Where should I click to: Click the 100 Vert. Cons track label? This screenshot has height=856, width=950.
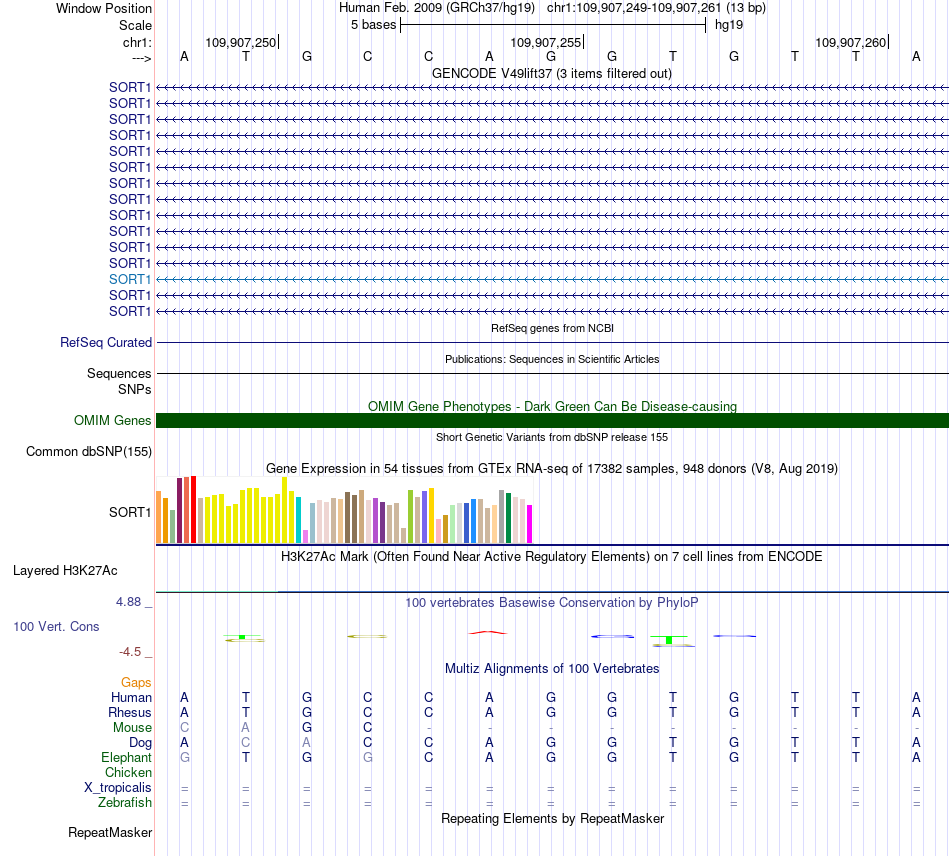(x=56, y=626)
